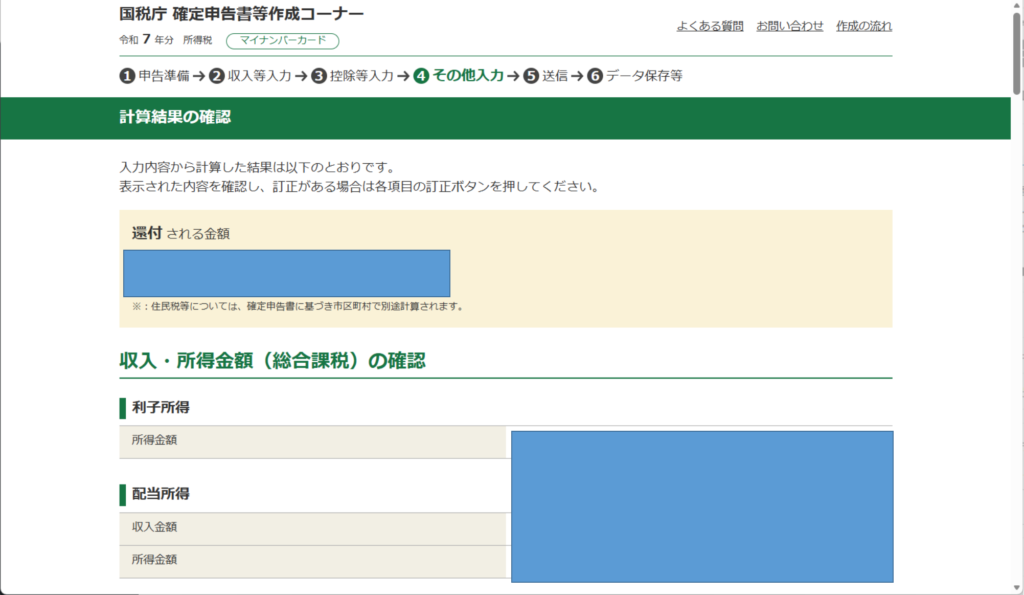This screenshot has height=595, width=1024.
Task: Click the マイナンバーカード badge
Action: (x=283, y=41)
